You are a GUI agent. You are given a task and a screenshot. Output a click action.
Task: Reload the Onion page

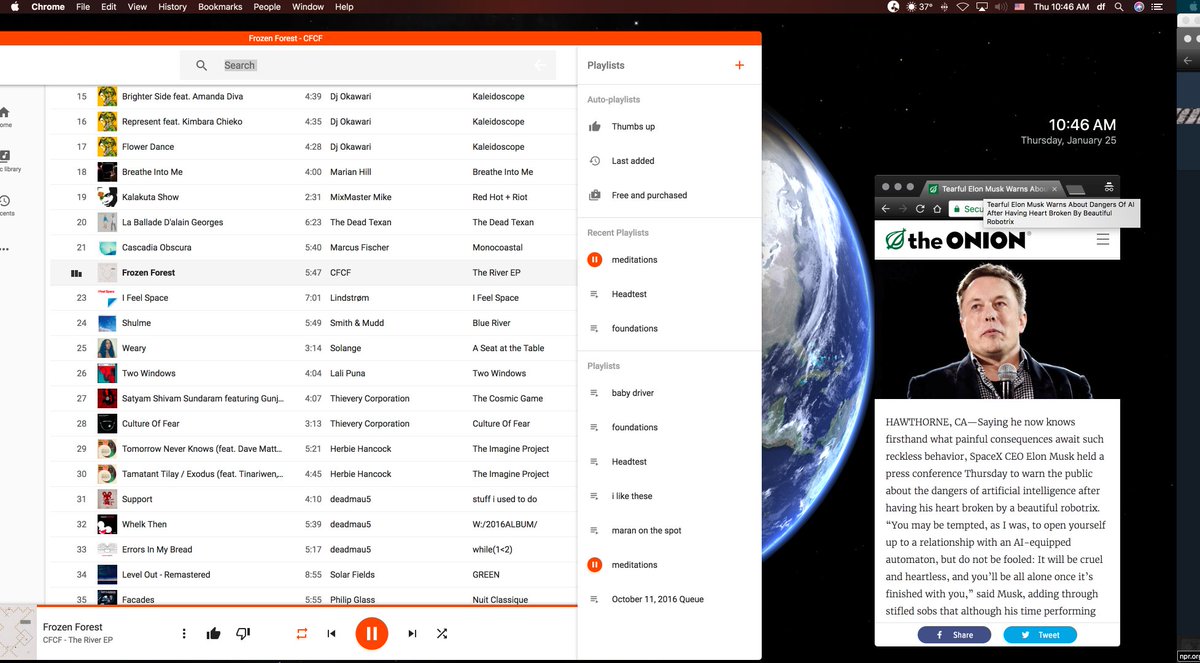point(919,209)
